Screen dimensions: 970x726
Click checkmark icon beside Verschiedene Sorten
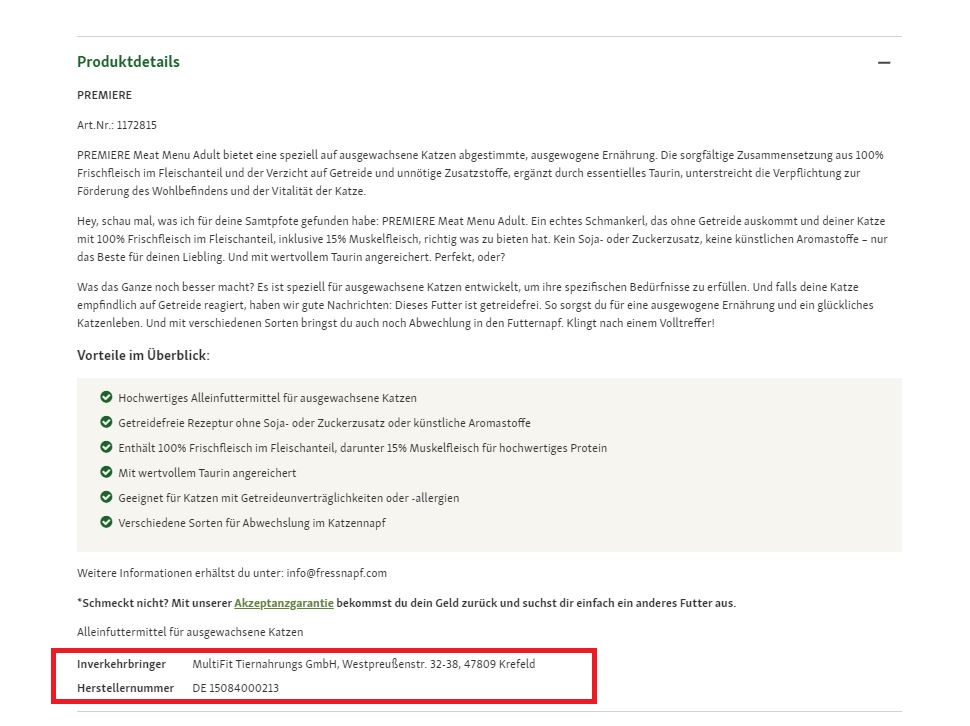[x=106, y=523]
